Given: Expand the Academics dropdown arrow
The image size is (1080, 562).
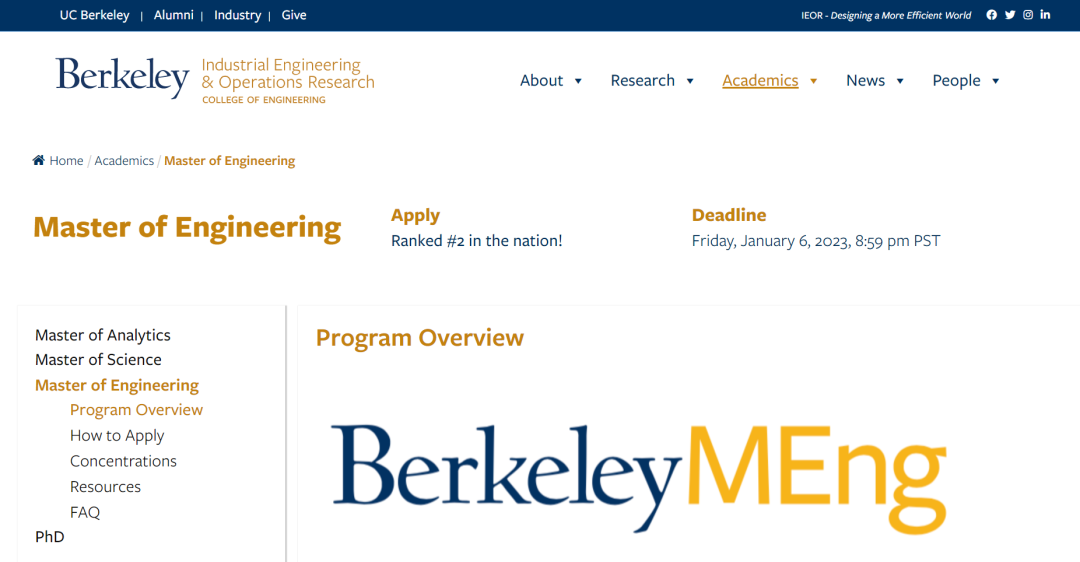Looking at the screenshot, I should pyautogui.click(x=814, y=81).
